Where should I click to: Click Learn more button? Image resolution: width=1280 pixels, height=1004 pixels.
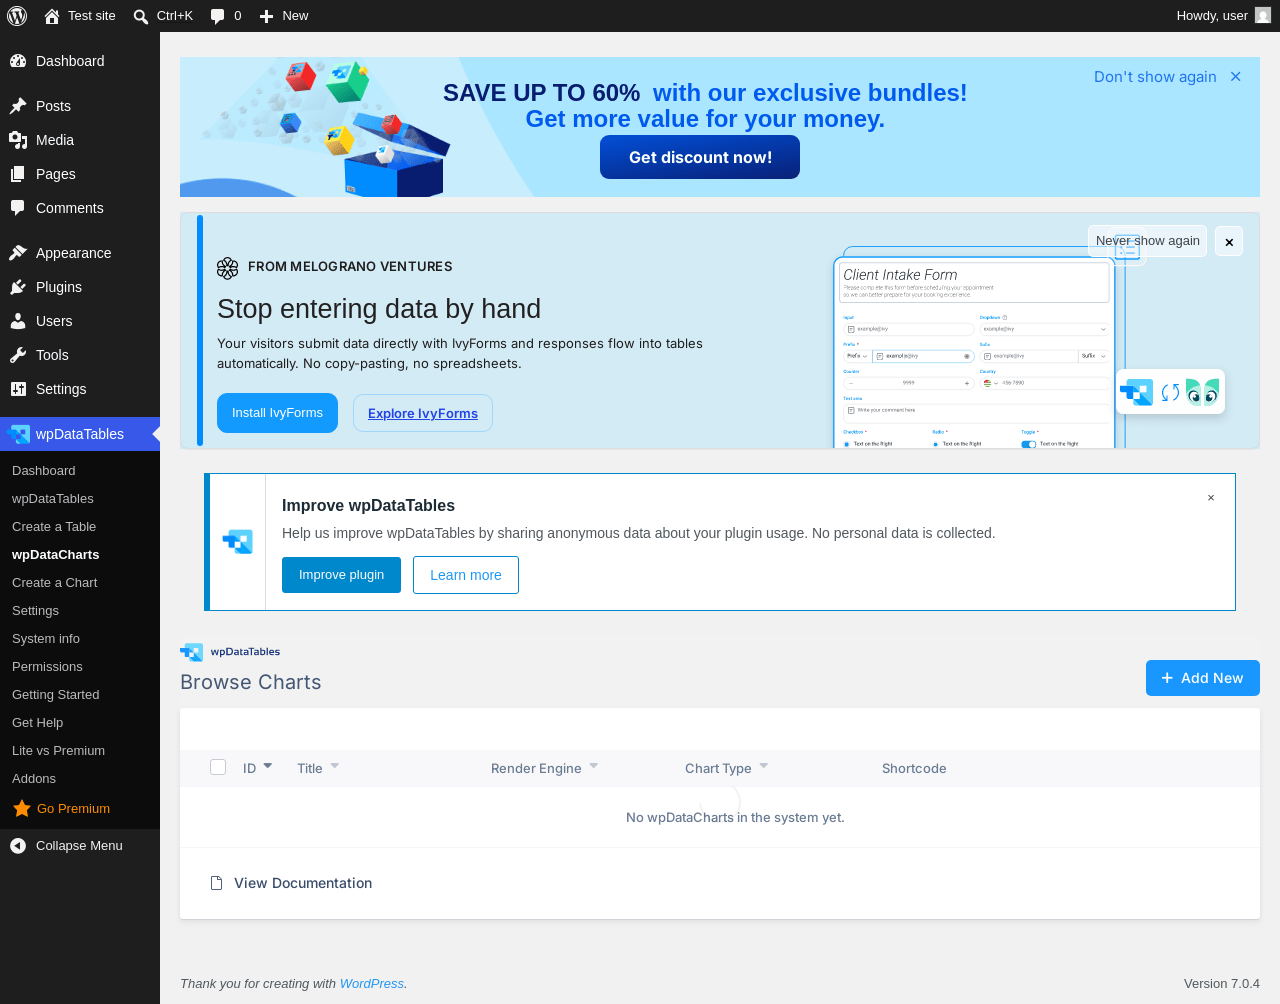click(466, 575)
